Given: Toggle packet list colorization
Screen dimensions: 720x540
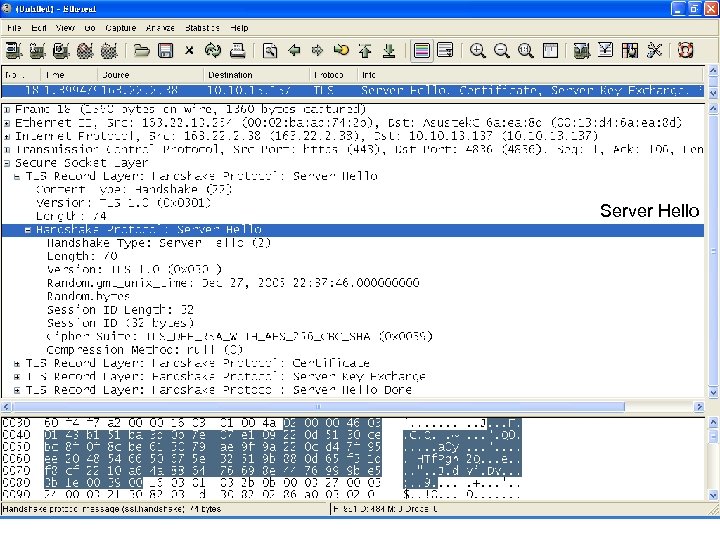Looking at the screenshot, I should [x=422, y=50].
